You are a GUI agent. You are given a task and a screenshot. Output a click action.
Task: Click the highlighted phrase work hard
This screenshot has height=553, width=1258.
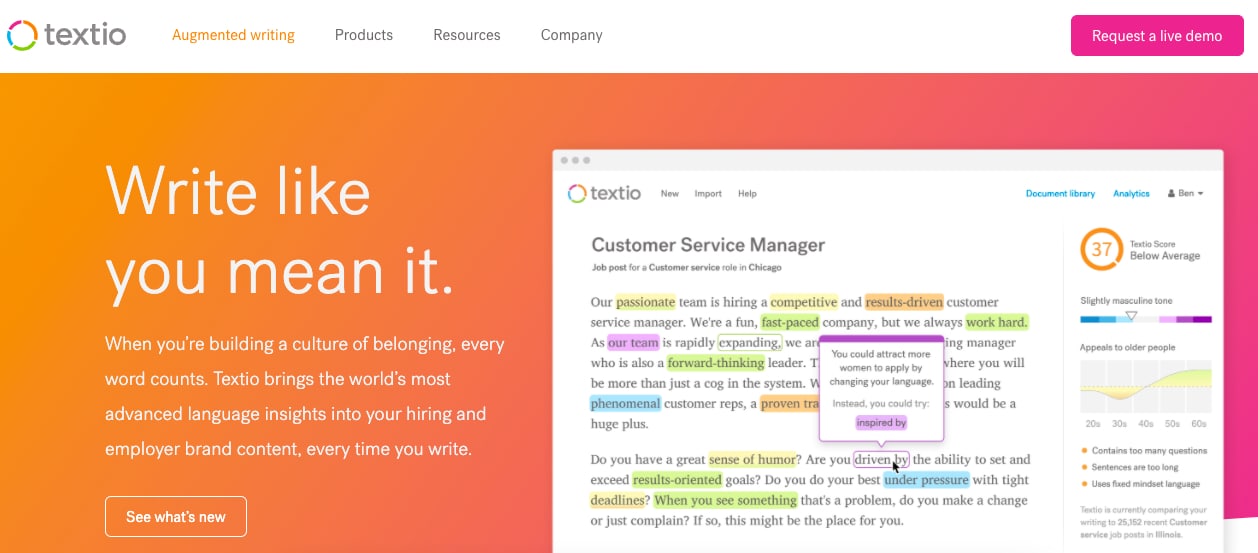[x=997, y=323]
